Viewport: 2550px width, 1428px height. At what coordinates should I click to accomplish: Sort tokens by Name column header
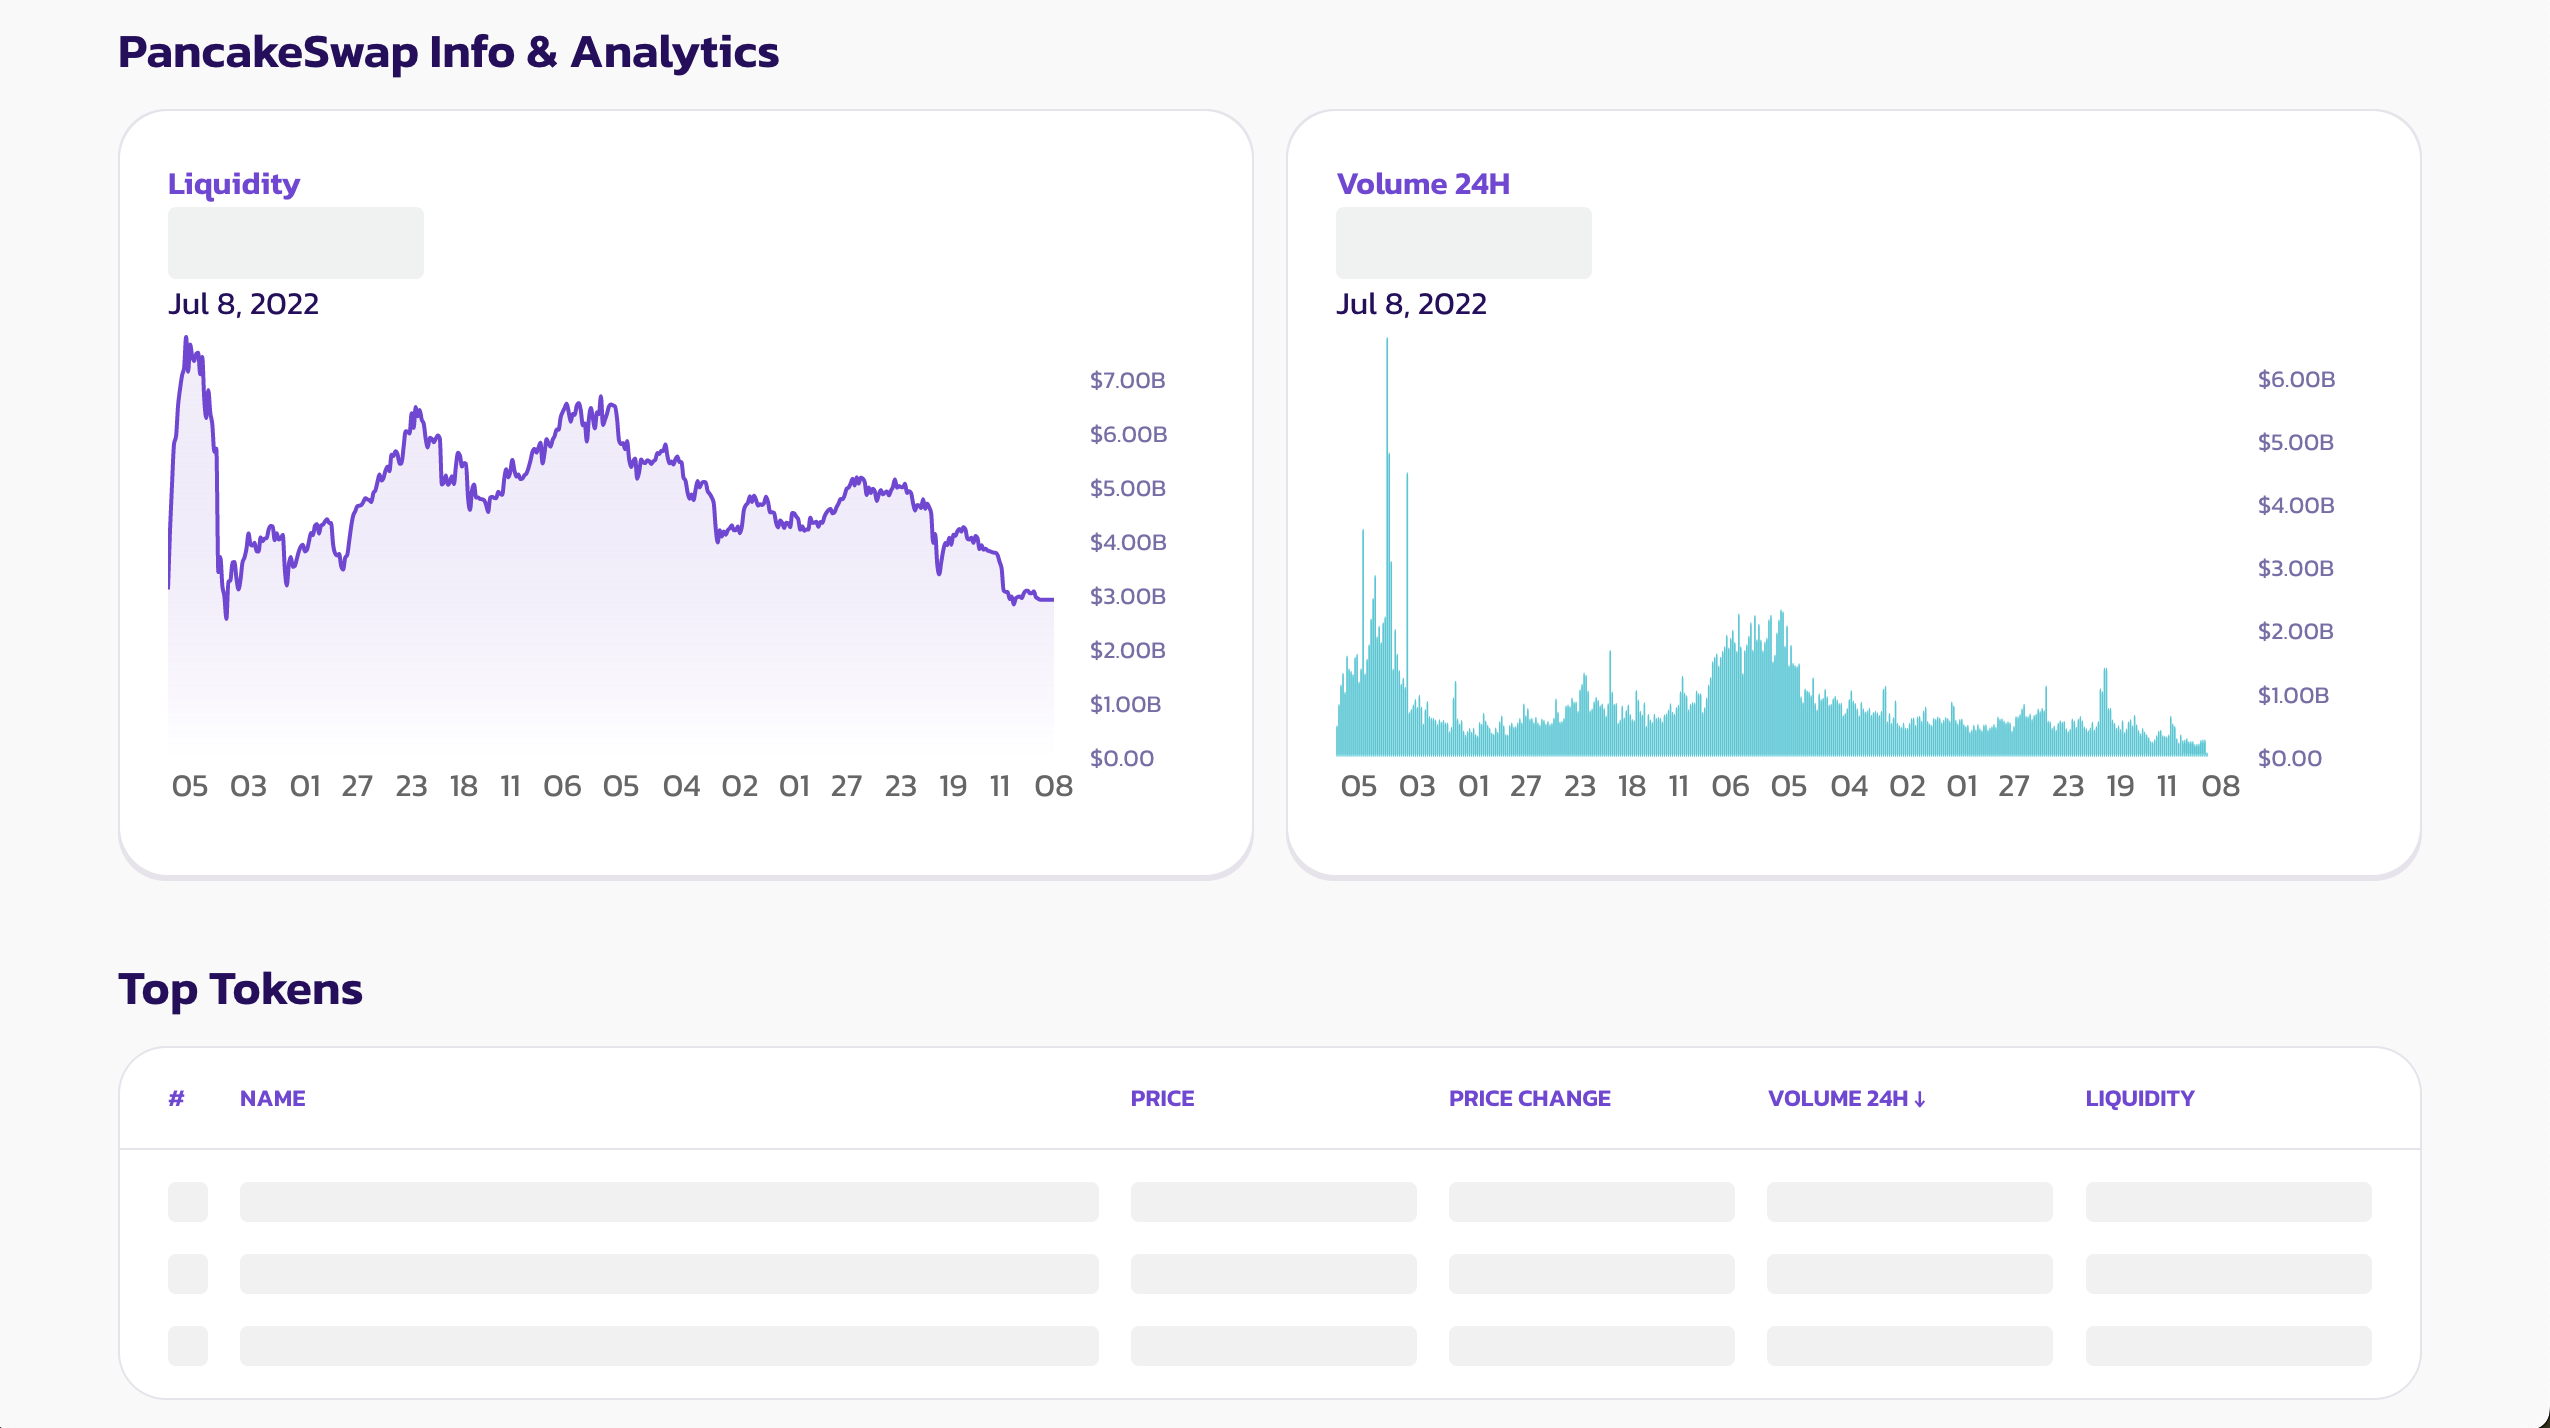[272, 1098]
